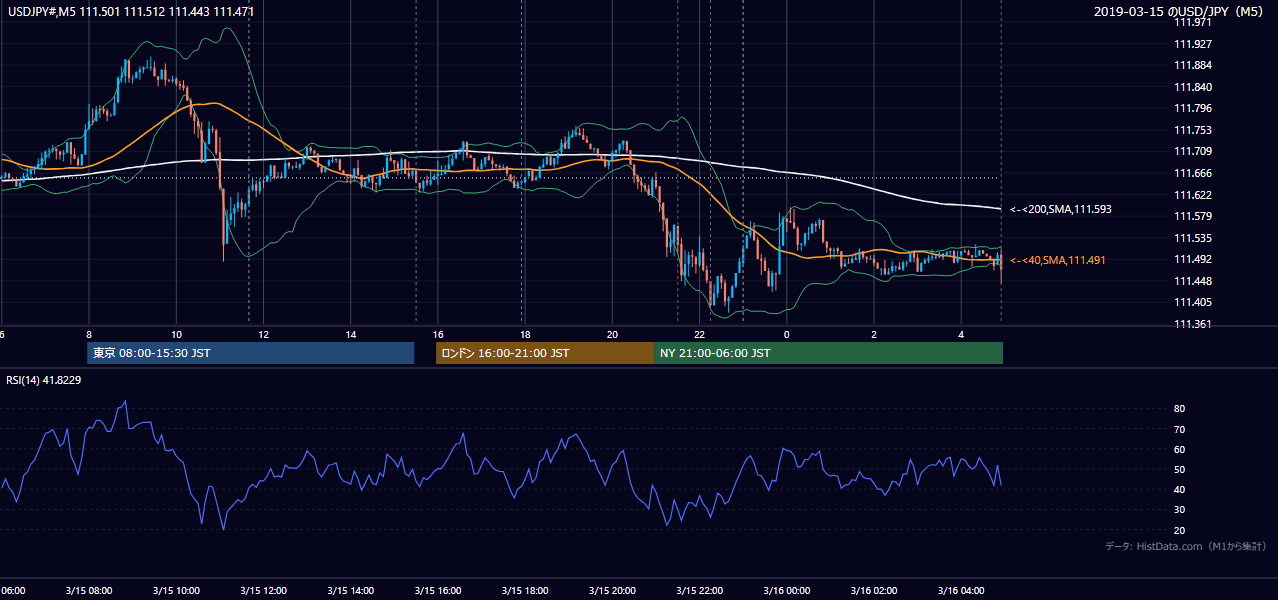Click hour tick 20 under the price chart
The width and height of the screenshot is (1278, 600).
pos(612,334)
